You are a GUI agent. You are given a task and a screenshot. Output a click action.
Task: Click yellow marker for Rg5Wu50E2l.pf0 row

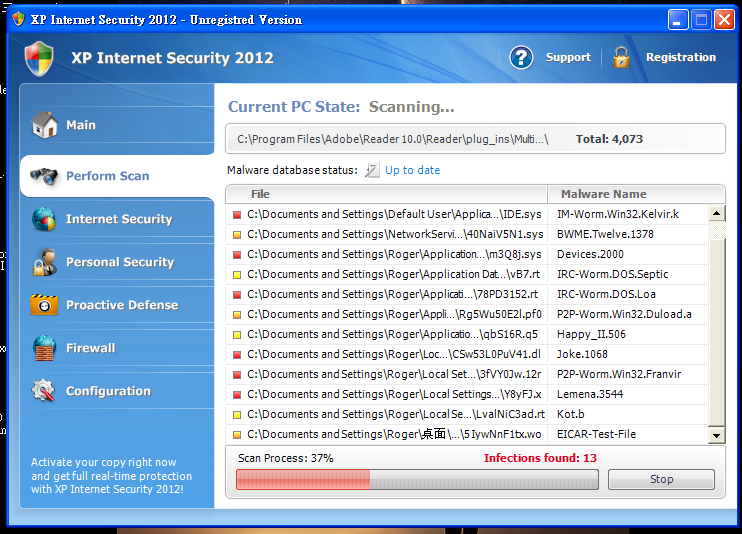(237, 315)
